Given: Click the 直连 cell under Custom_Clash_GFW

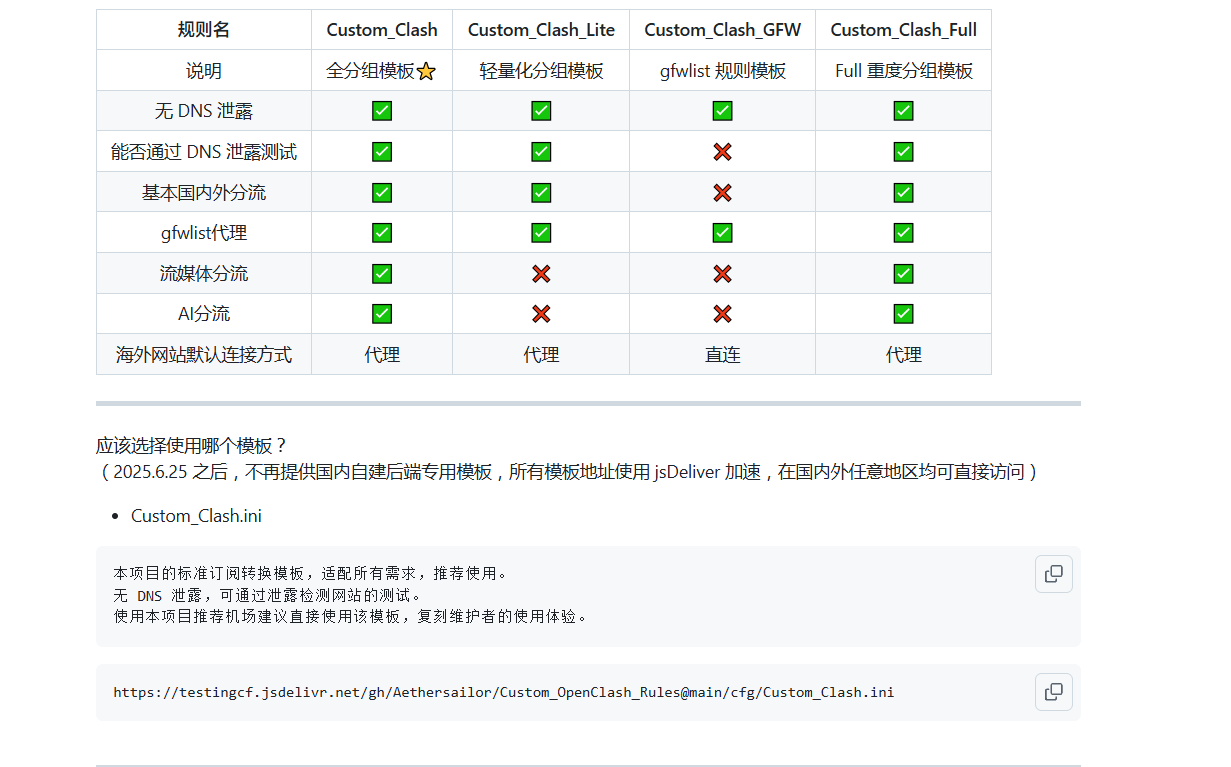Looking at the screenshot, I should click(x=722, y=355).
